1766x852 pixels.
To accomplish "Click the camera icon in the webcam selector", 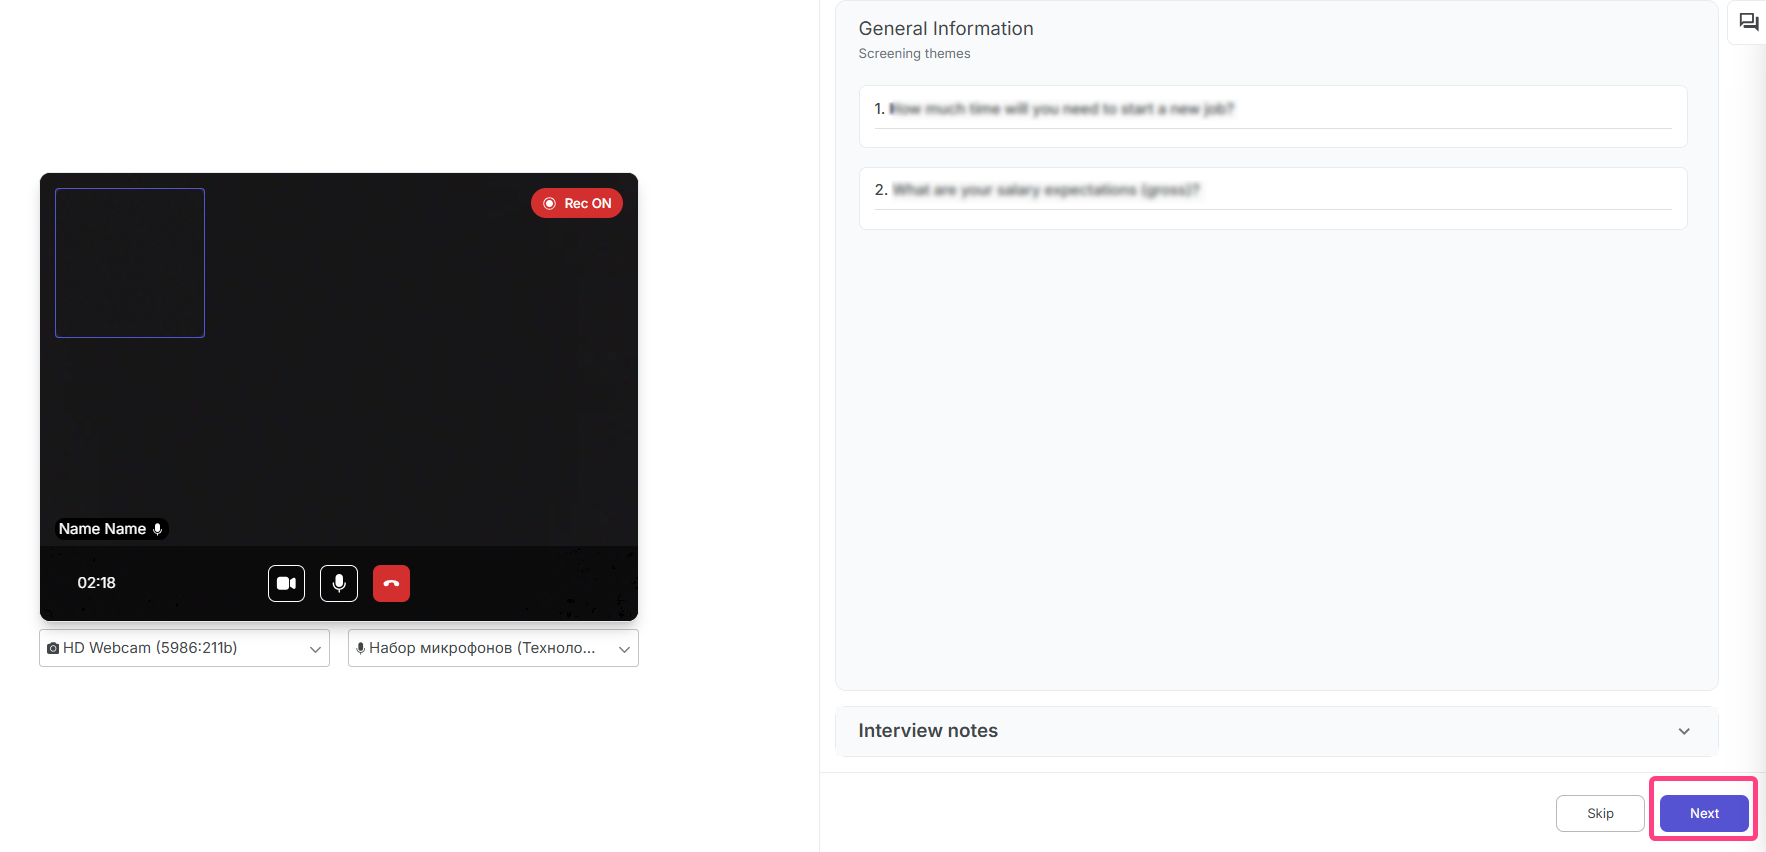I will tap(53, 648).
